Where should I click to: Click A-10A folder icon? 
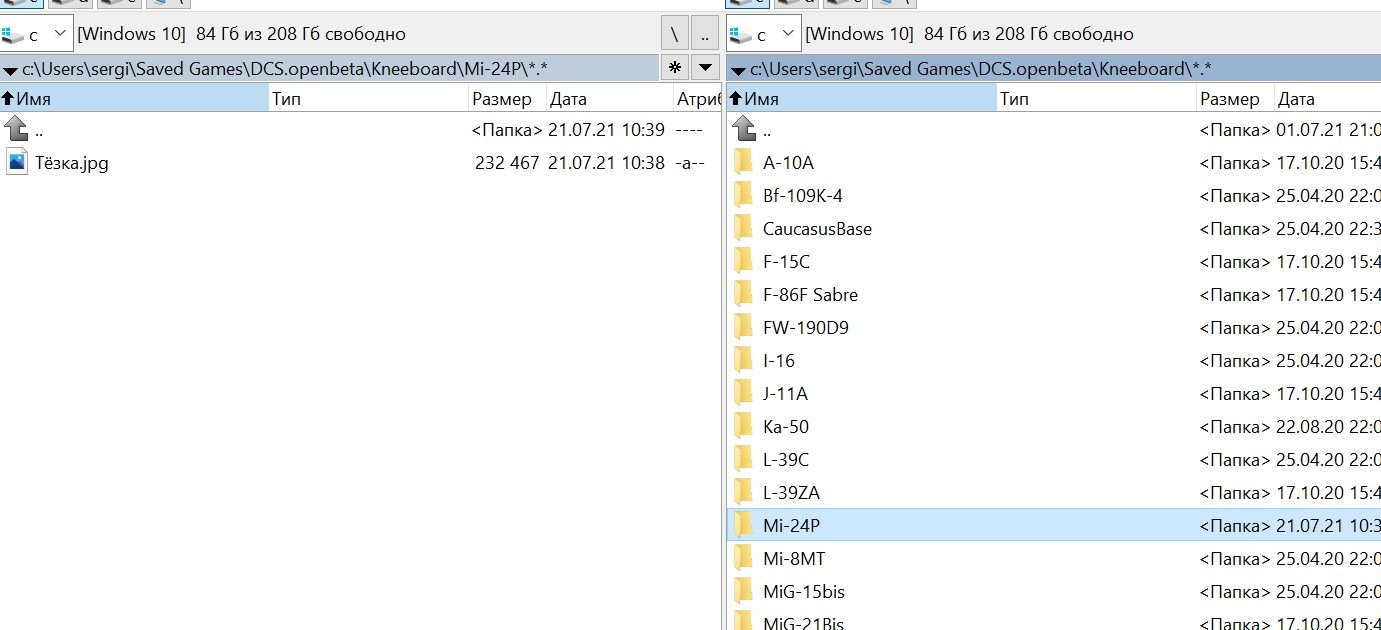tap(743, 162)
